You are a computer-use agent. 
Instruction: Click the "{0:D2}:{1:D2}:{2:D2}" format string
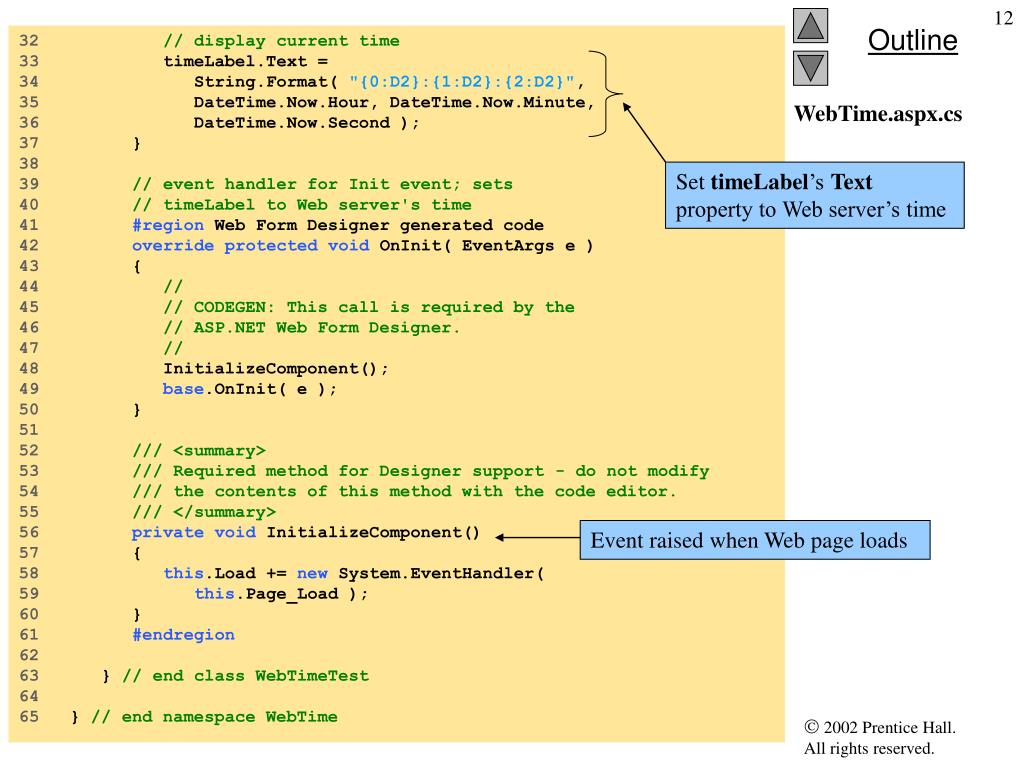(x=462, y=82)
